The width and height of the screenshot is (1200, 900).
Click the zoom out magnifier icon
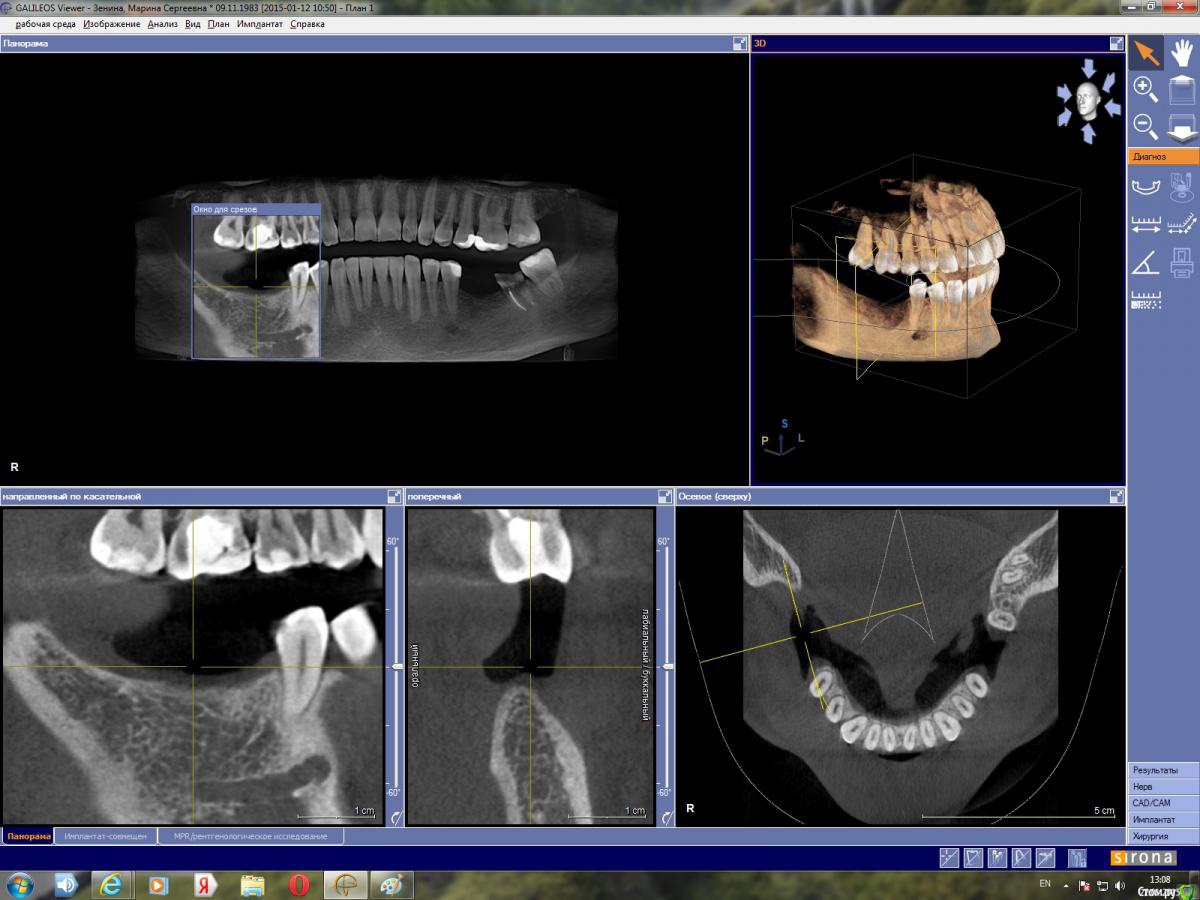[x=1146, y=126]
